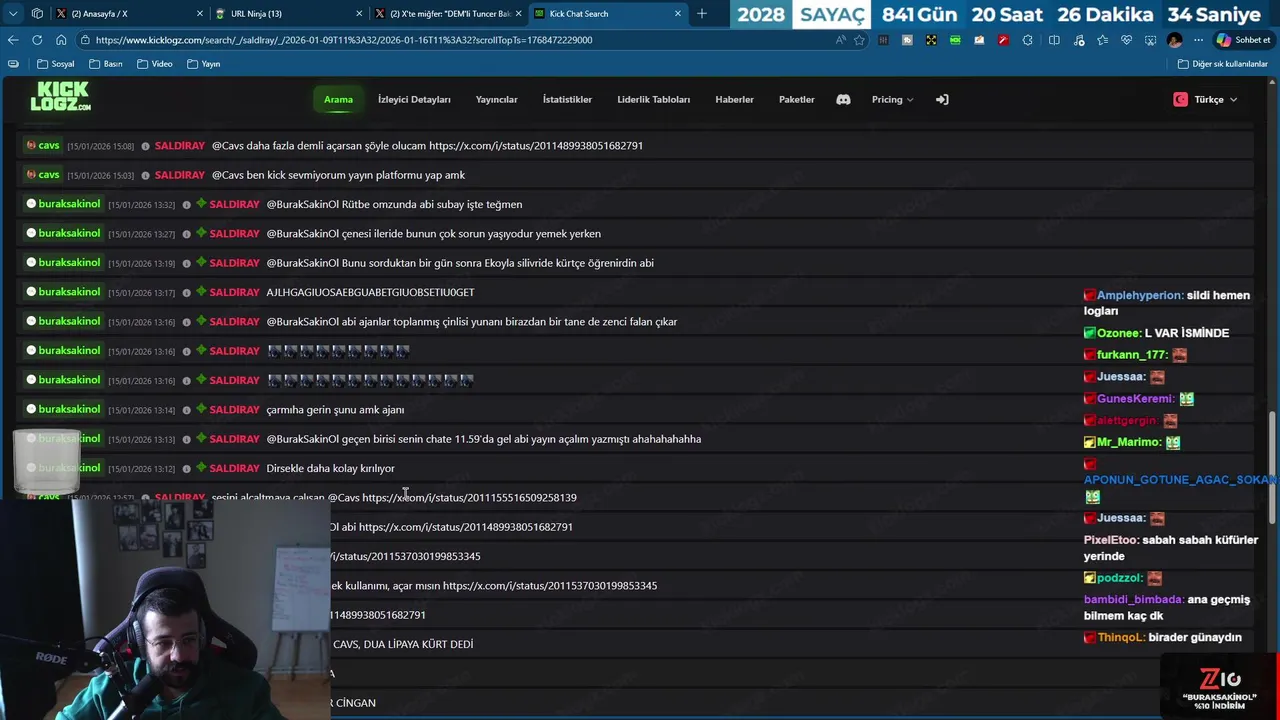Open the read aloud icon in address bar

tap(841, 40)
